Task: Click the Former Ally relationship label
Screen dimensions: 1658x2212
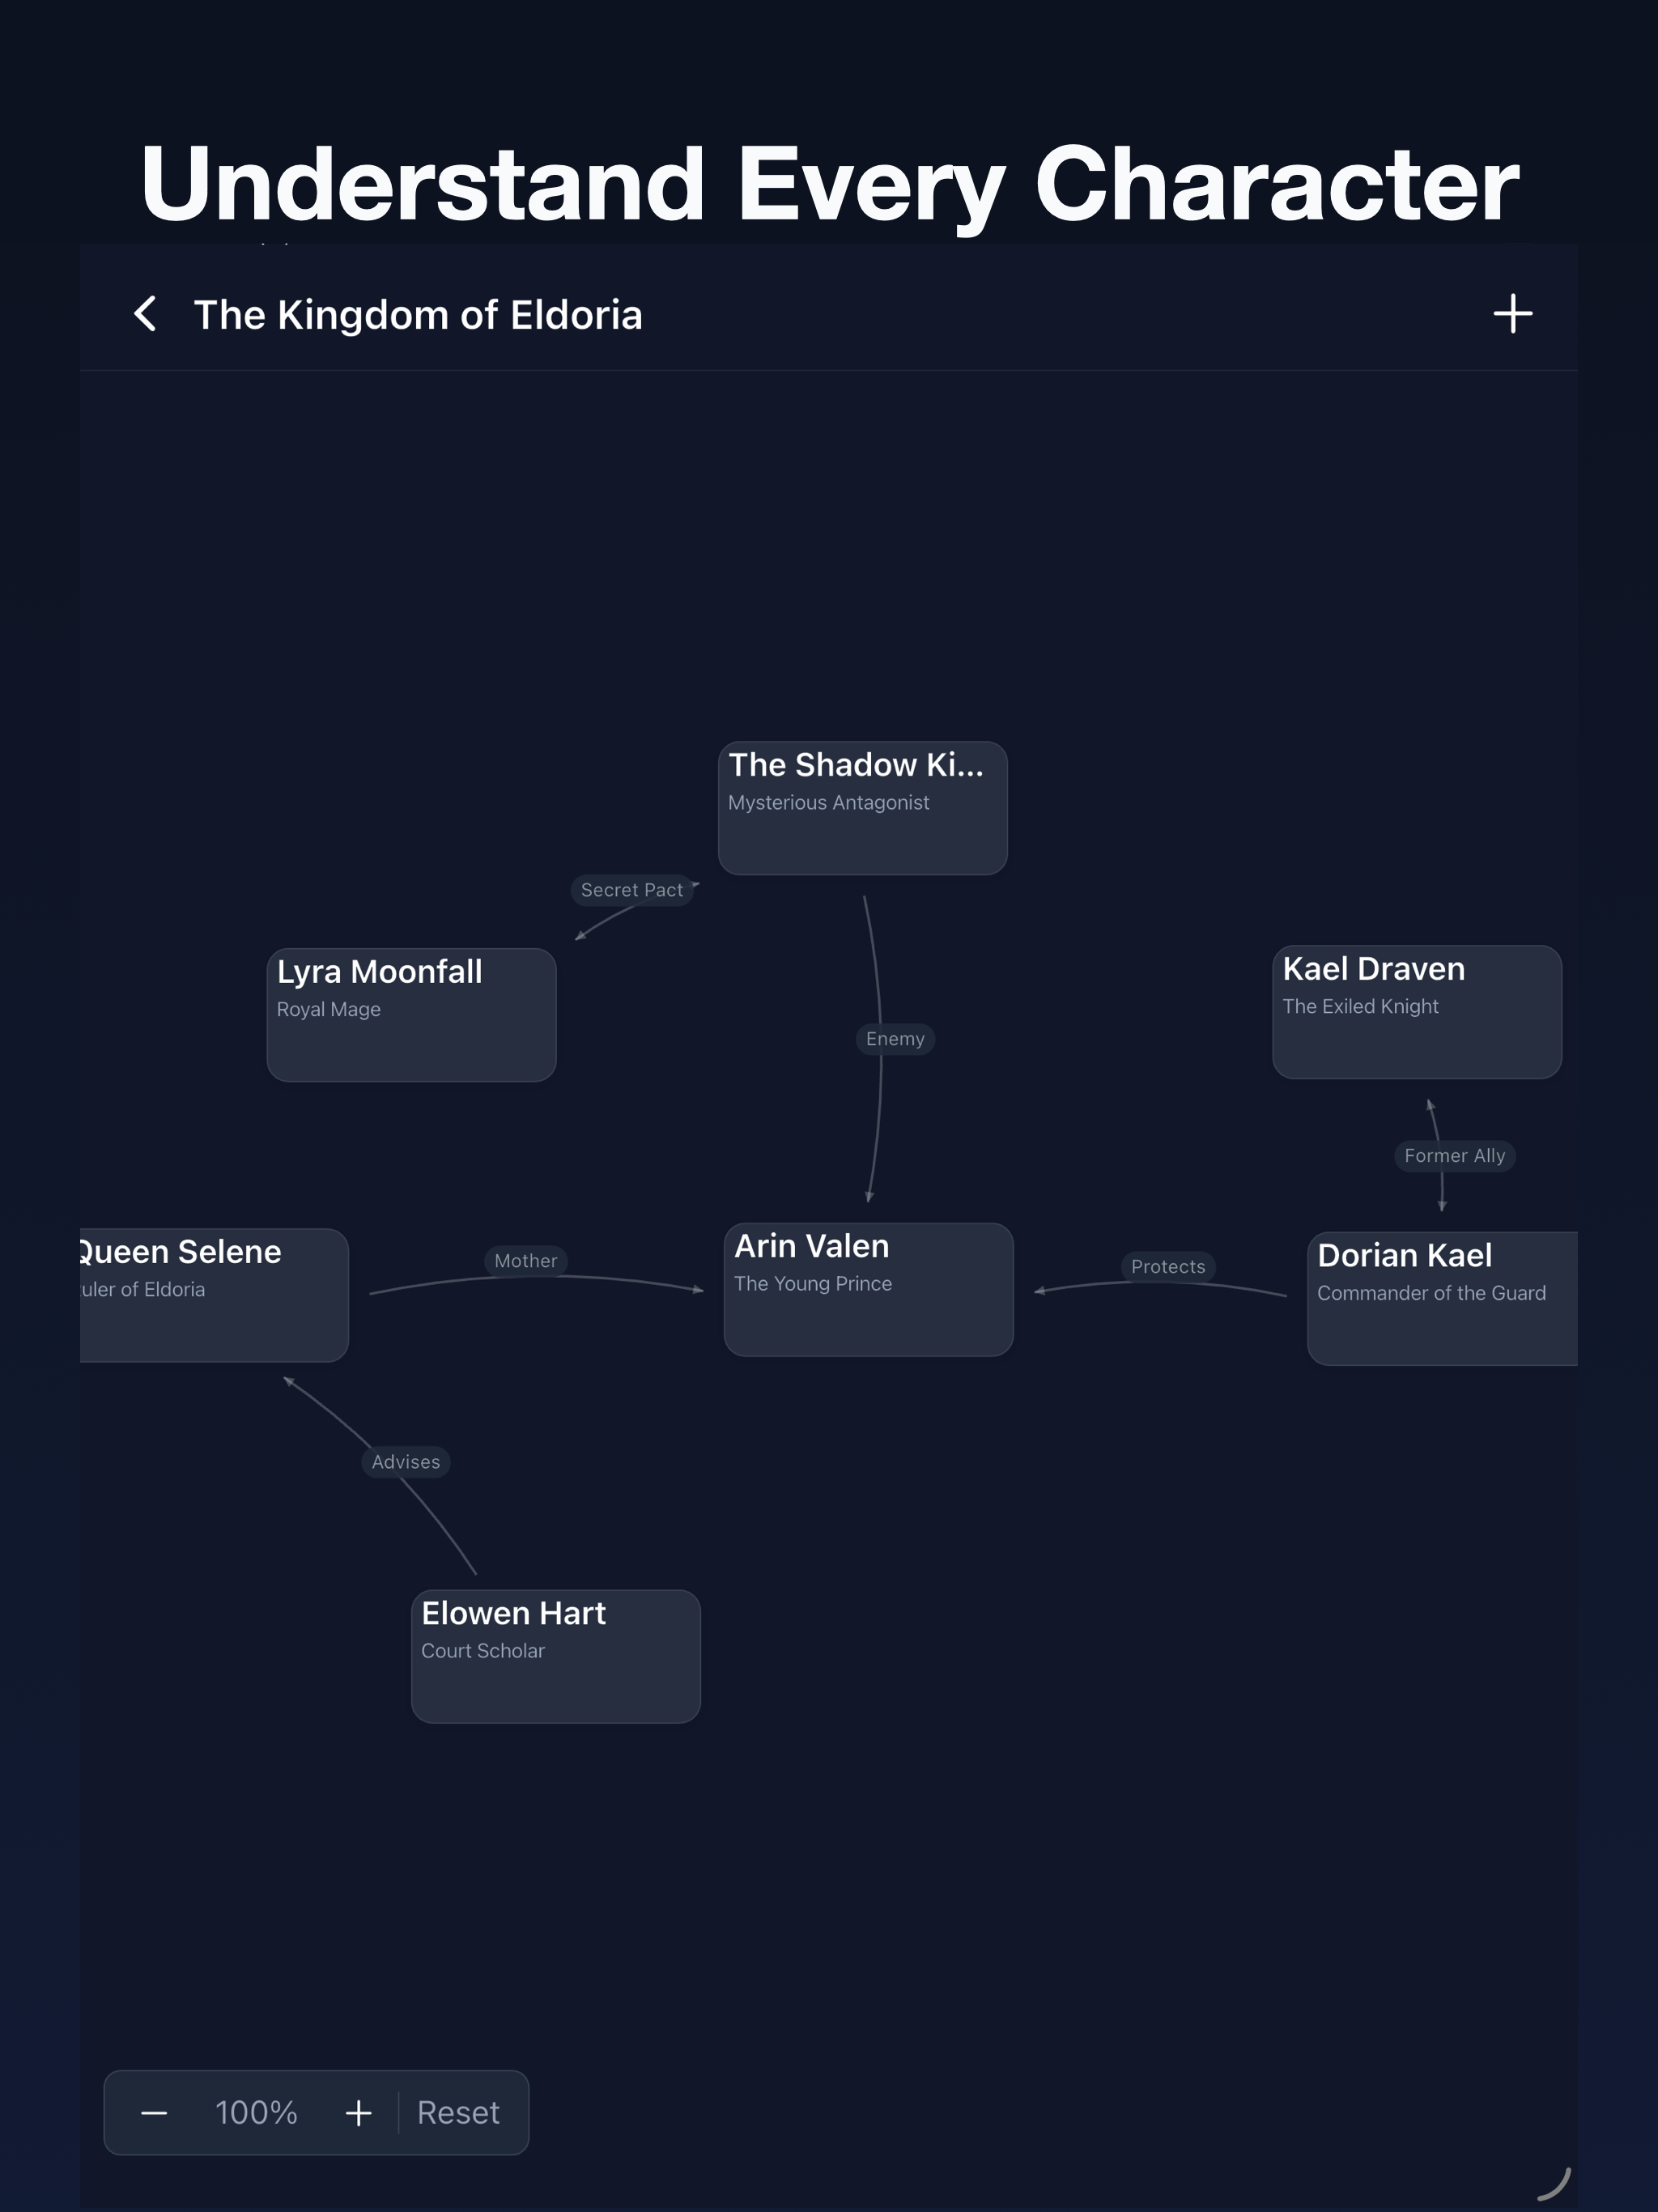Action: (x=1455, y=1156)
